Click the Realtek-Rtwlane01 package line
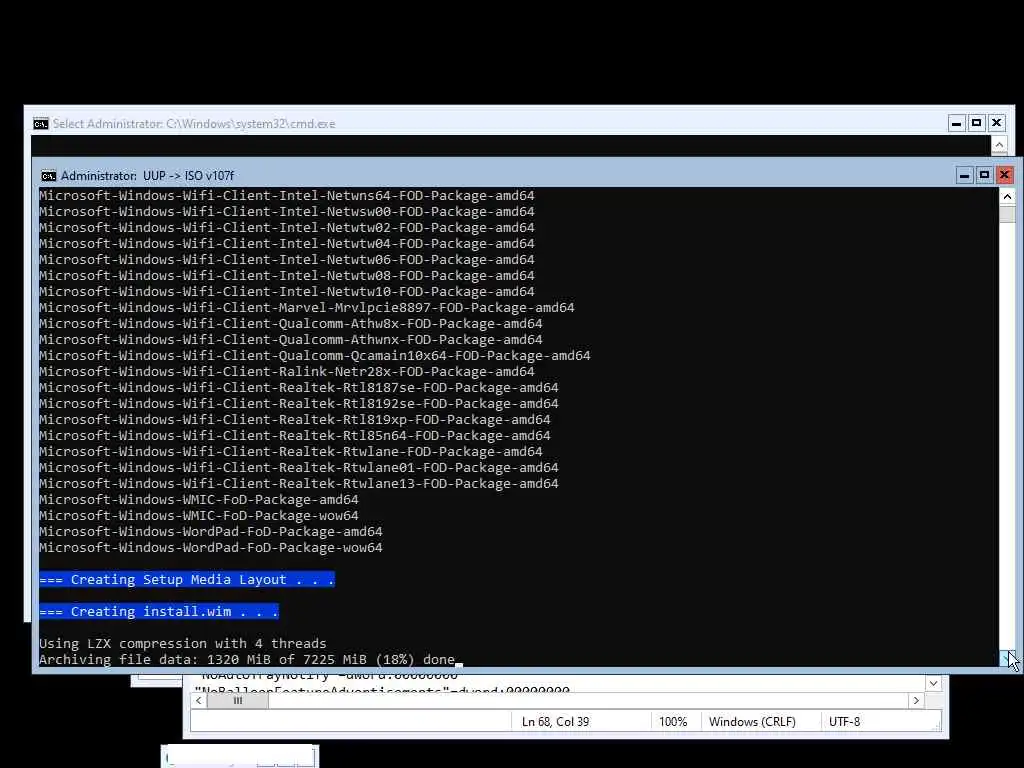Viewport: 1024px width, 768px height. 298,468
